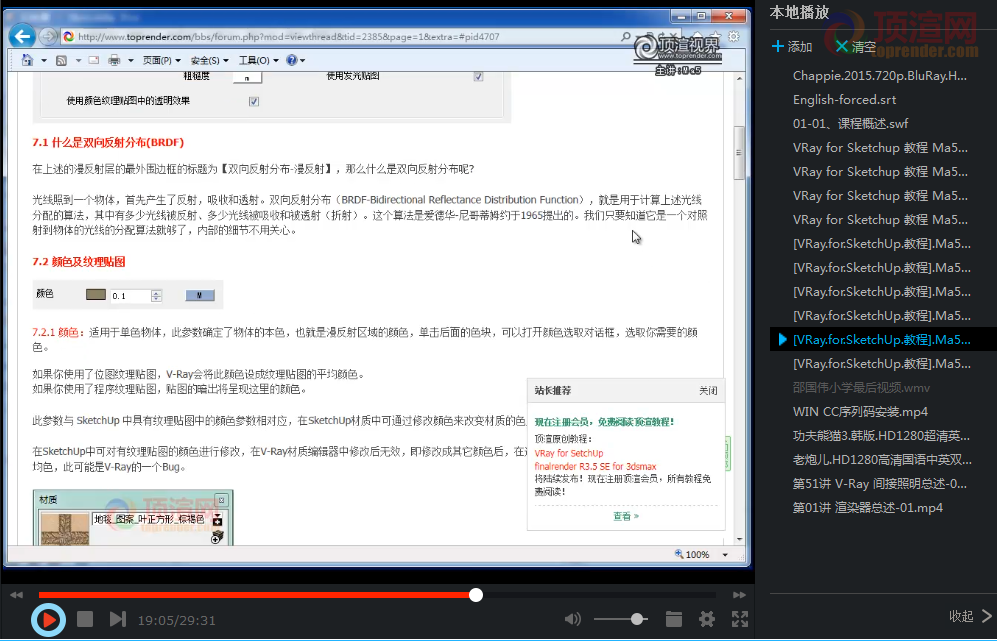
Task: Click the address bar search magnifier
Action: point(626,37)
